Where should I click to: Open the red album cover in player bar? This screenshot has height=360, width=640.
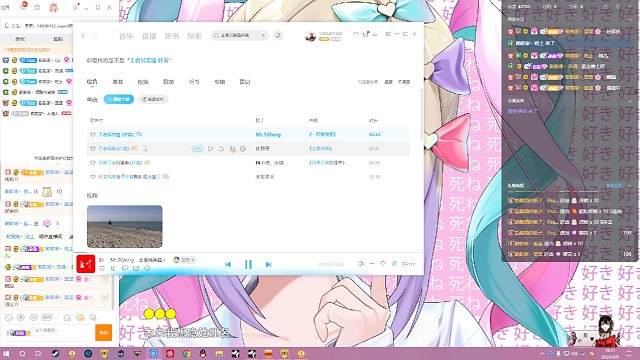(x=86, y=264)
